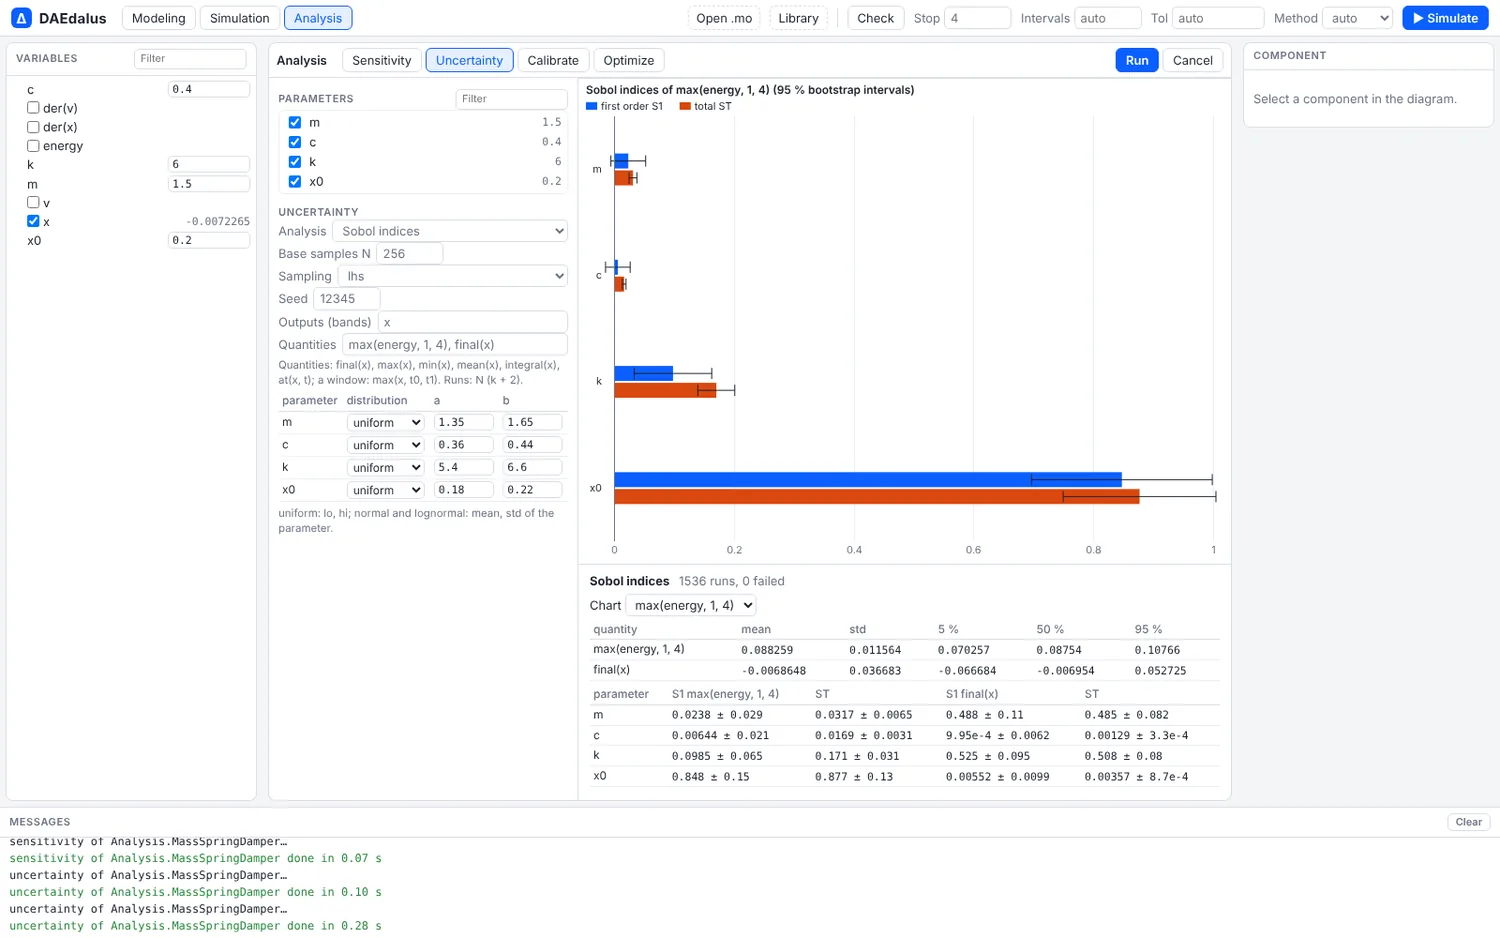This screenshot has width=1500, height=938.
Task: Click the Simulate button
Action: 1445,18
